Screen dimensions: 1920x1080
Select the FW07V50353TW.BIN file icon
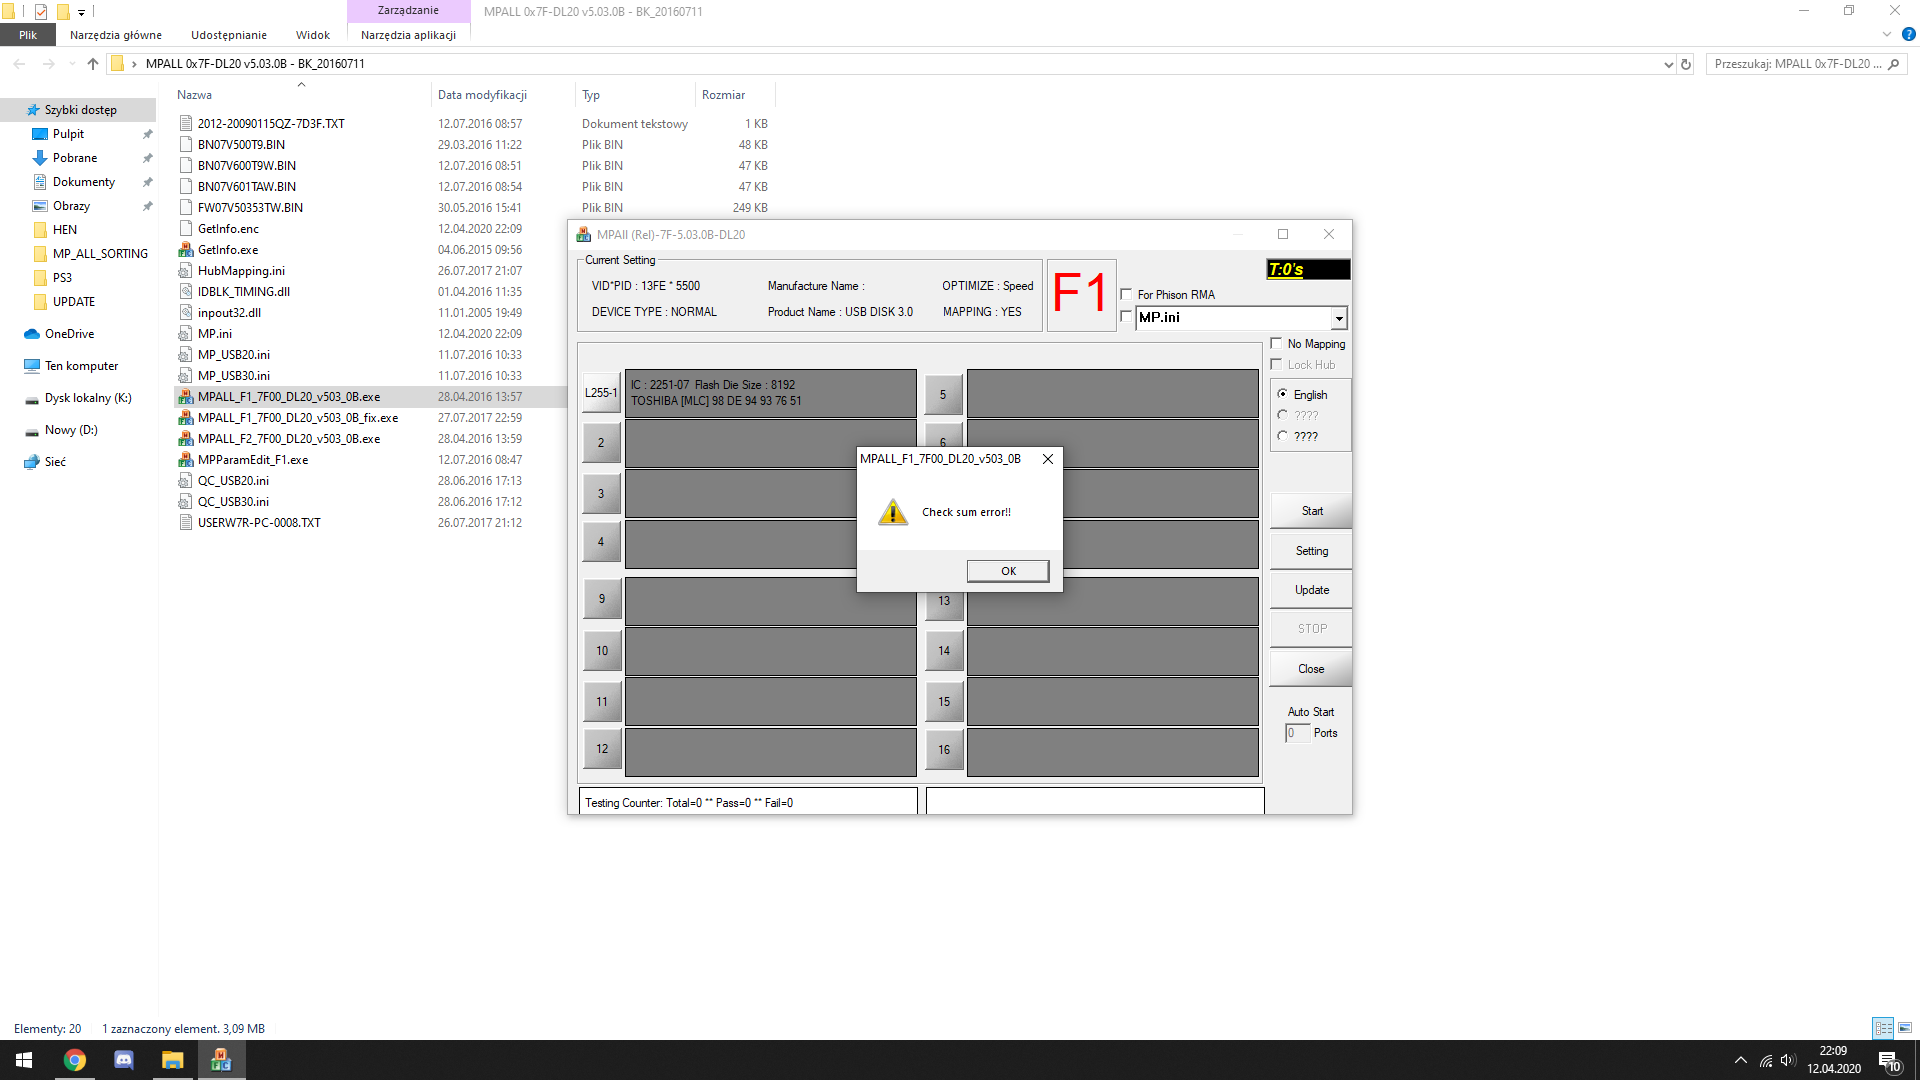[x=185, y=208]
